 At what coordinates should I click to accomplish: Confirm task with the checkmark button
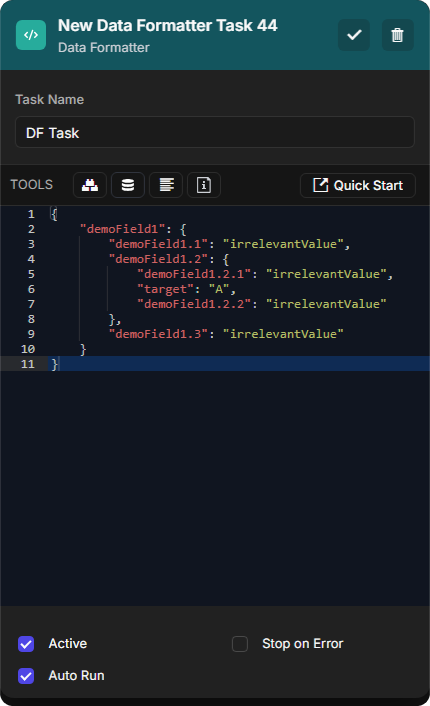354,35
